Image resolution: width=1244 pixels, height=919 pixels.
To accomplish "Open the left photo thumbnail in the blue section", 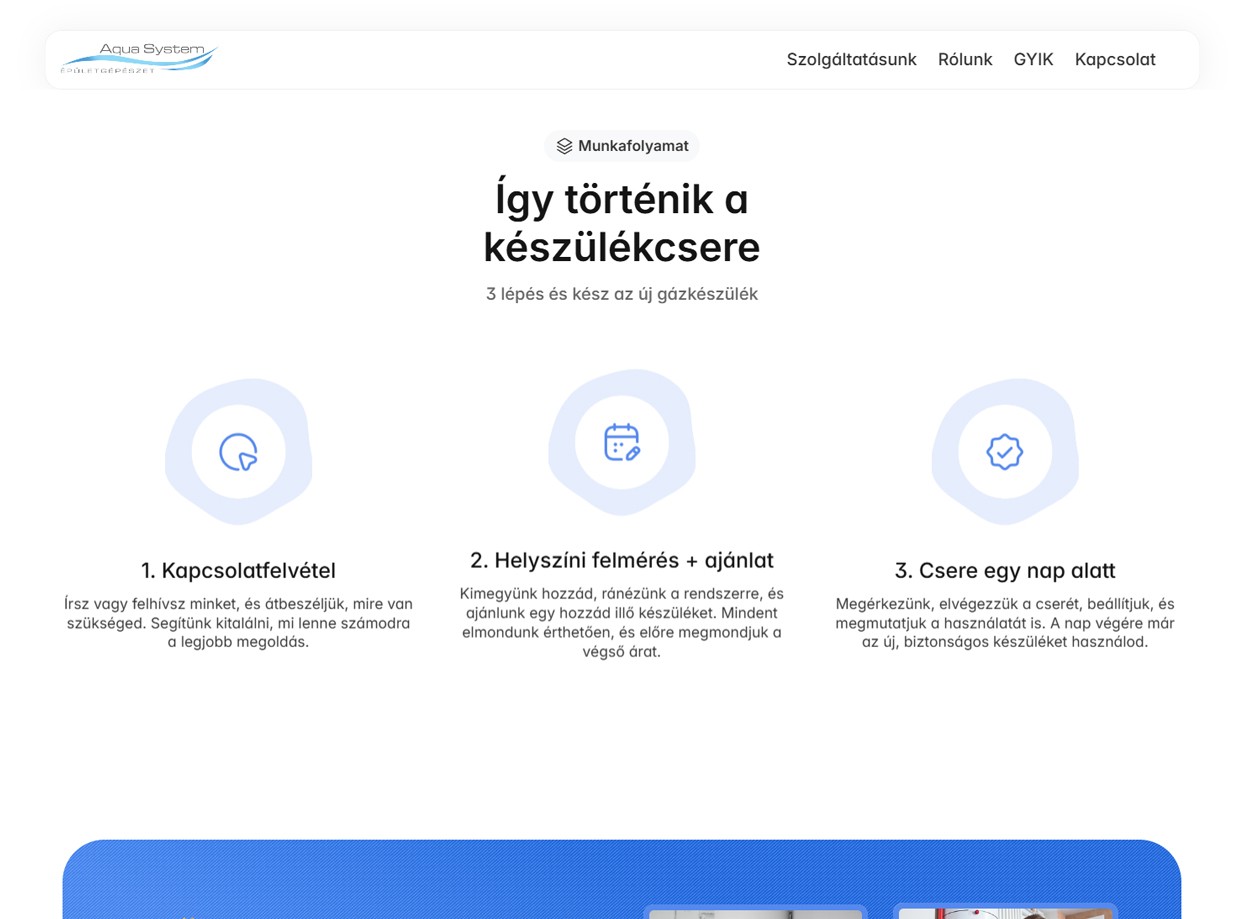I will point(755,912).
